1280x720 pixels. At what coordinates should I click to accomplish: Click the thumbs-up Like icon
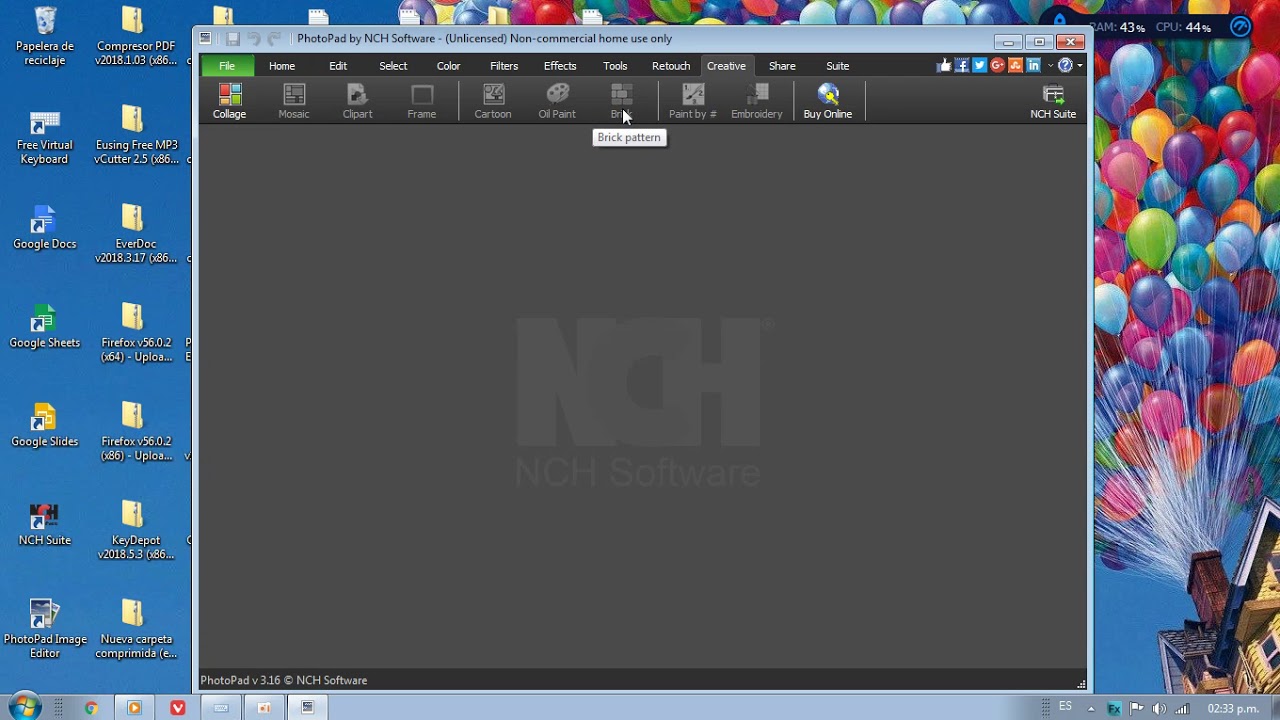pos(943,65)
